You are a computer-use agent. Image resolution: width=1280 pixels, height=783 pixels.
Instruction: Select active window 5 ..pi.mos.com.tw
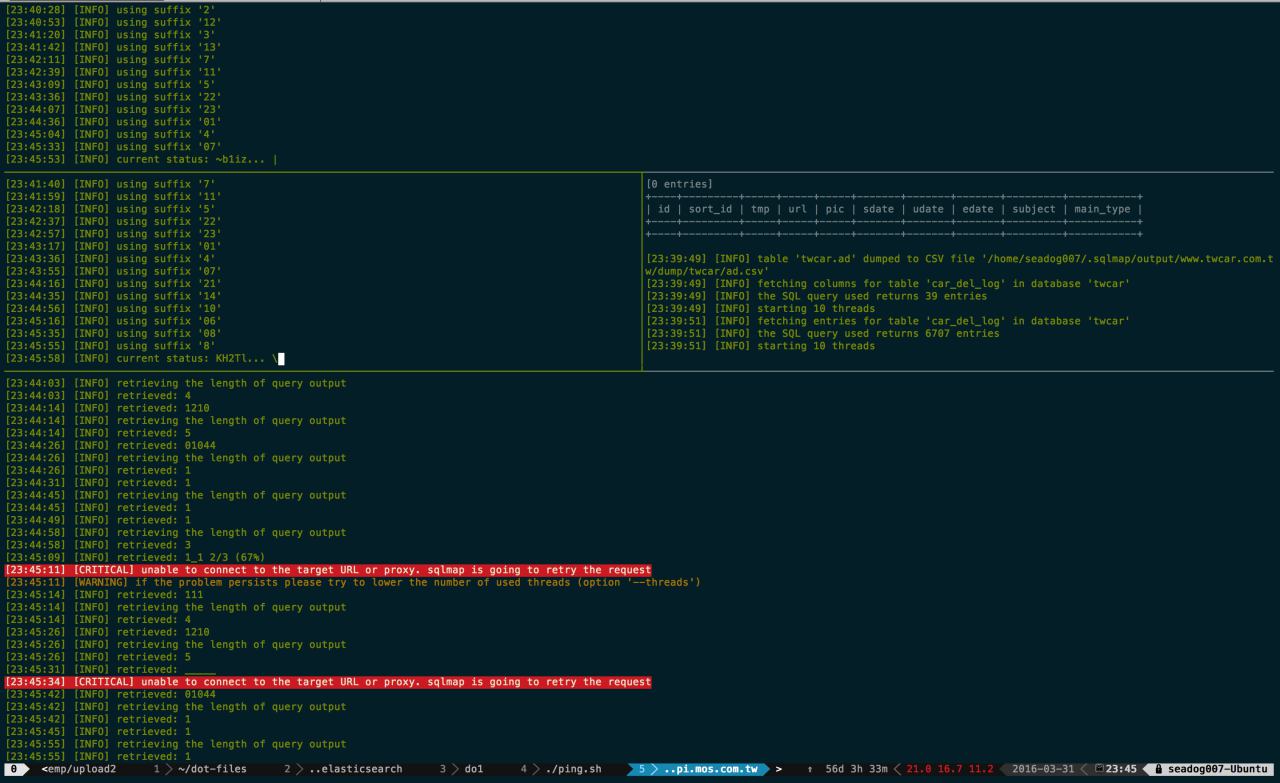(x=698, y=769)
